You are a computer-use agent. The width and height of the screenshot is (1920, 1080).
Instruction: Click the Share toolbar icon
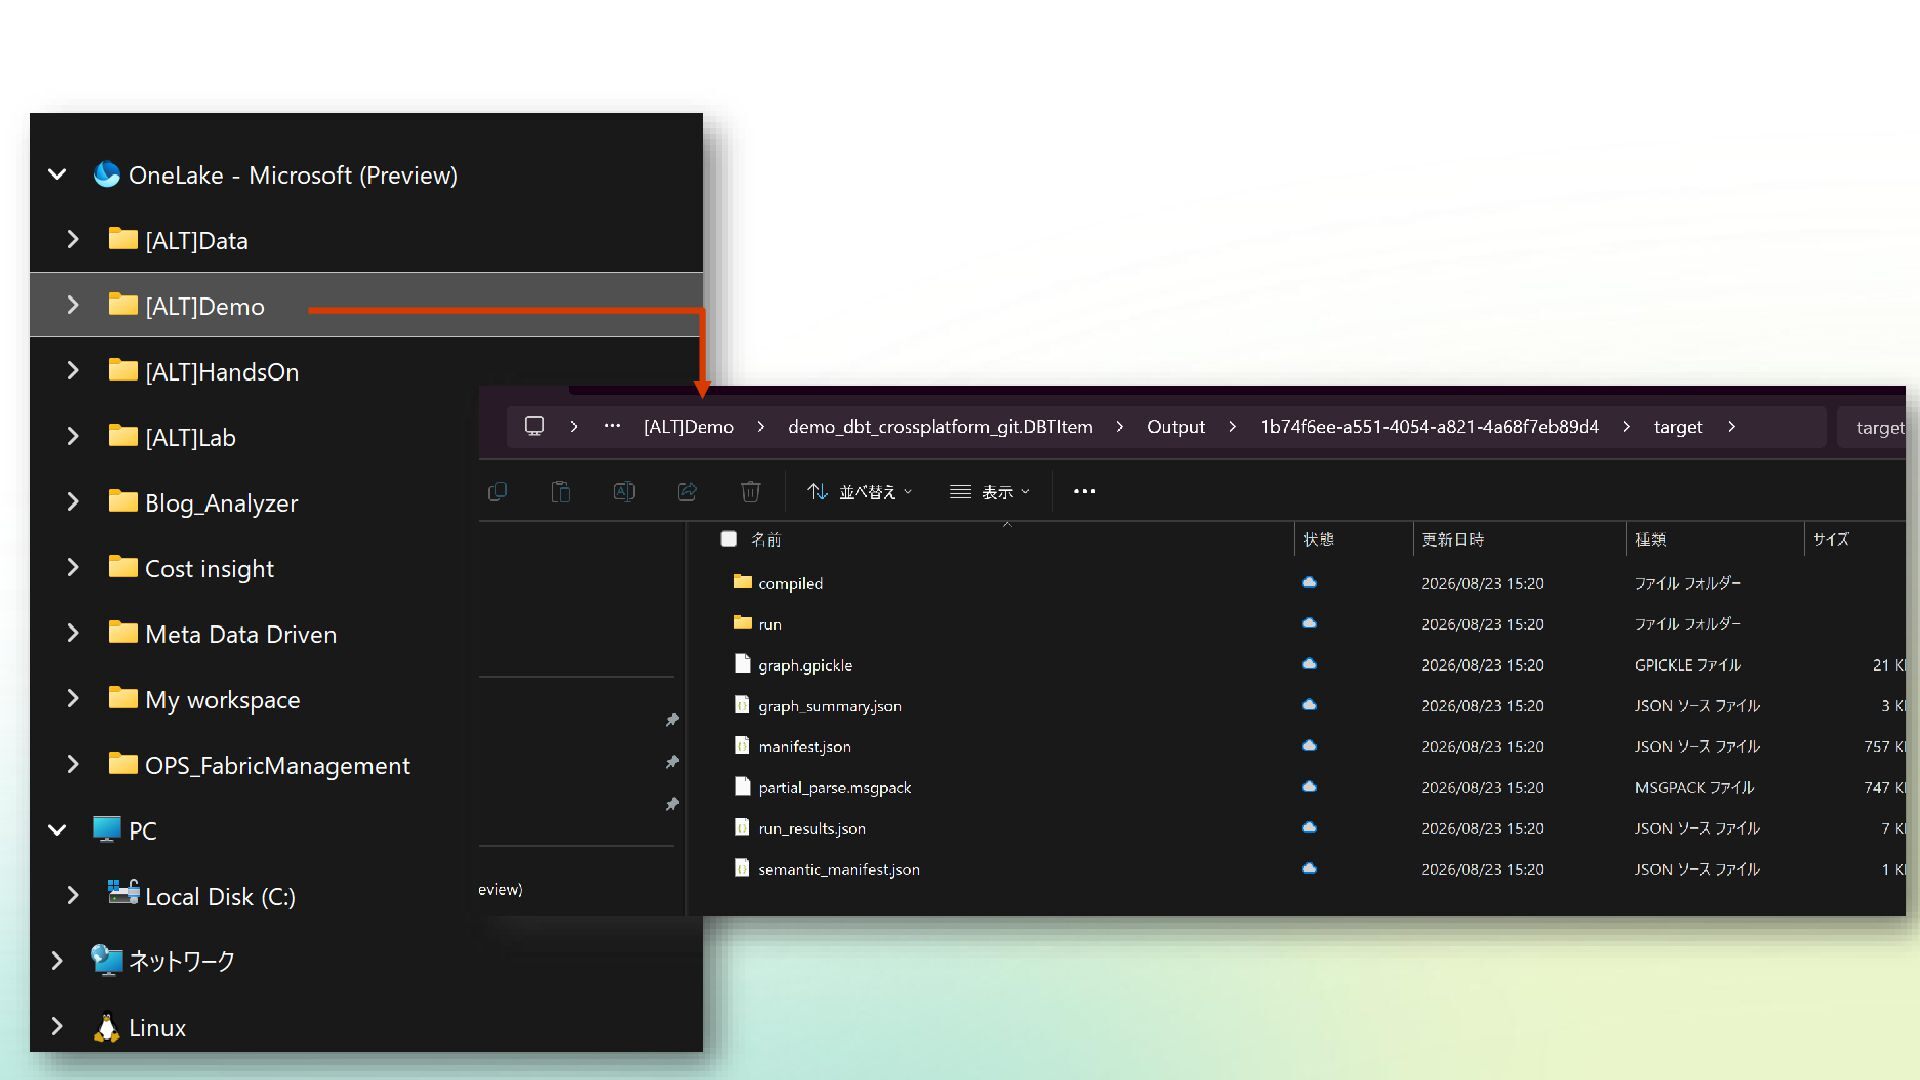[687, 491]
